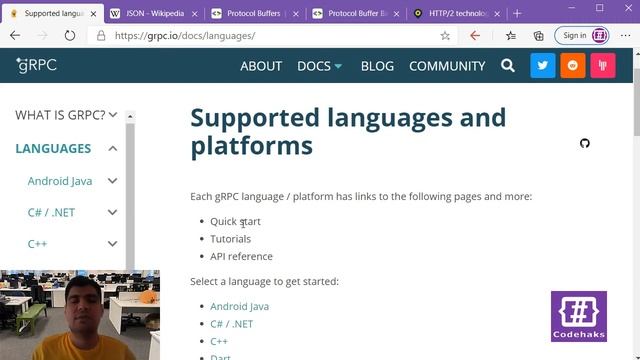Add this page to favorites with the star
This screenshot has width=640, height=360.
(445, 36)
